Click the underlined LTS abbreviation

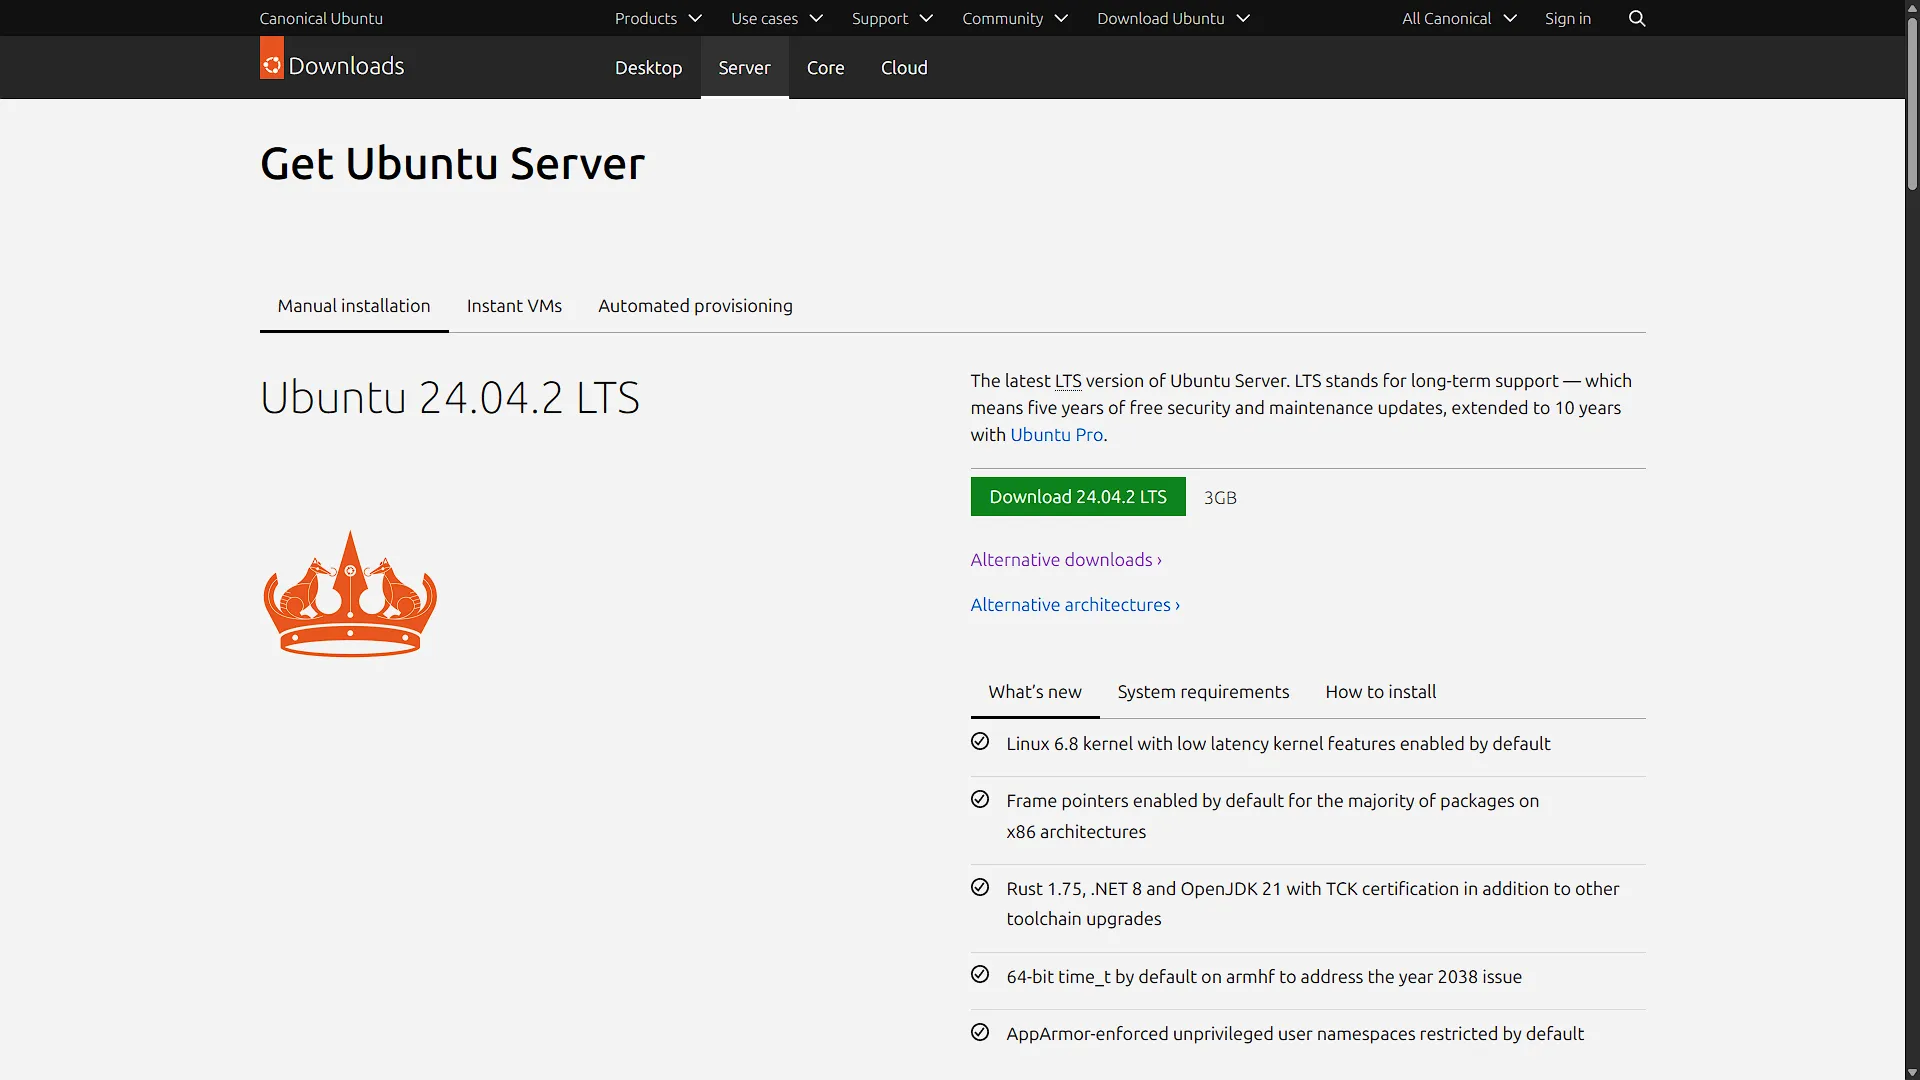1068,381
